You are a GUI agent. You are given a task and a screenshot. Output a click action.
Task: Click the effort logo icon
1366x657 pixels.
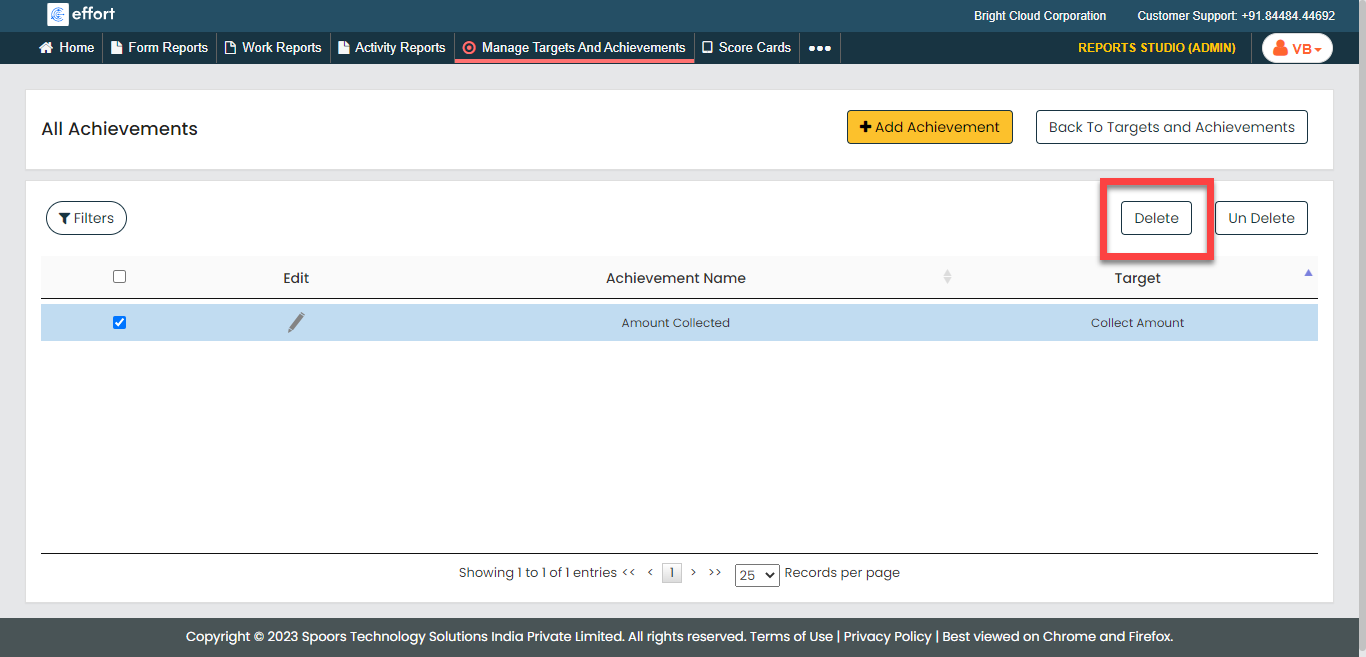coord(58,15)
